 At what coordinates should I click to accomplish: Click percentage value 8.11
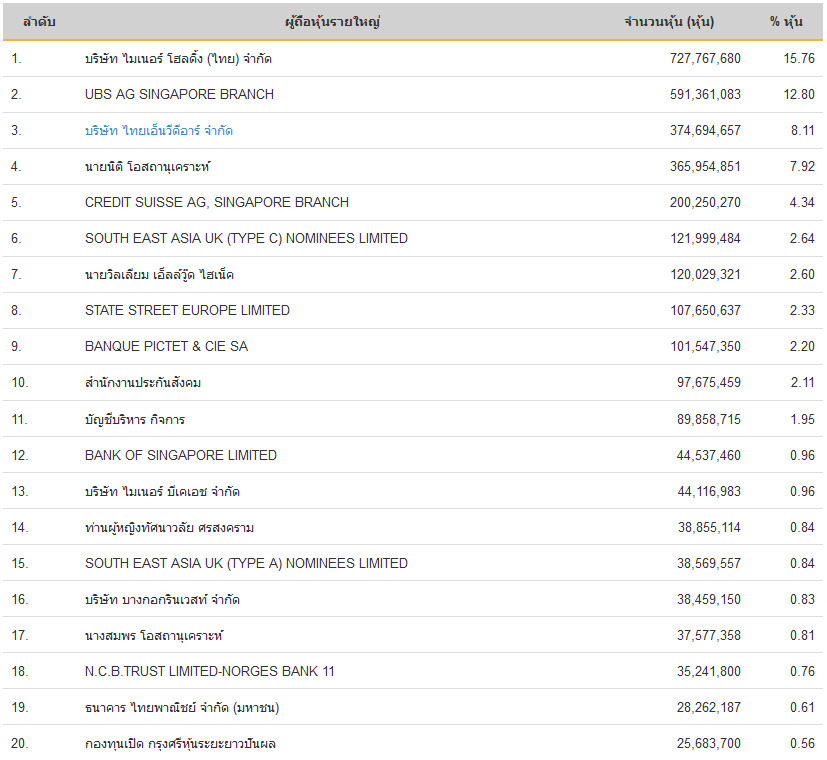(803, 130)
